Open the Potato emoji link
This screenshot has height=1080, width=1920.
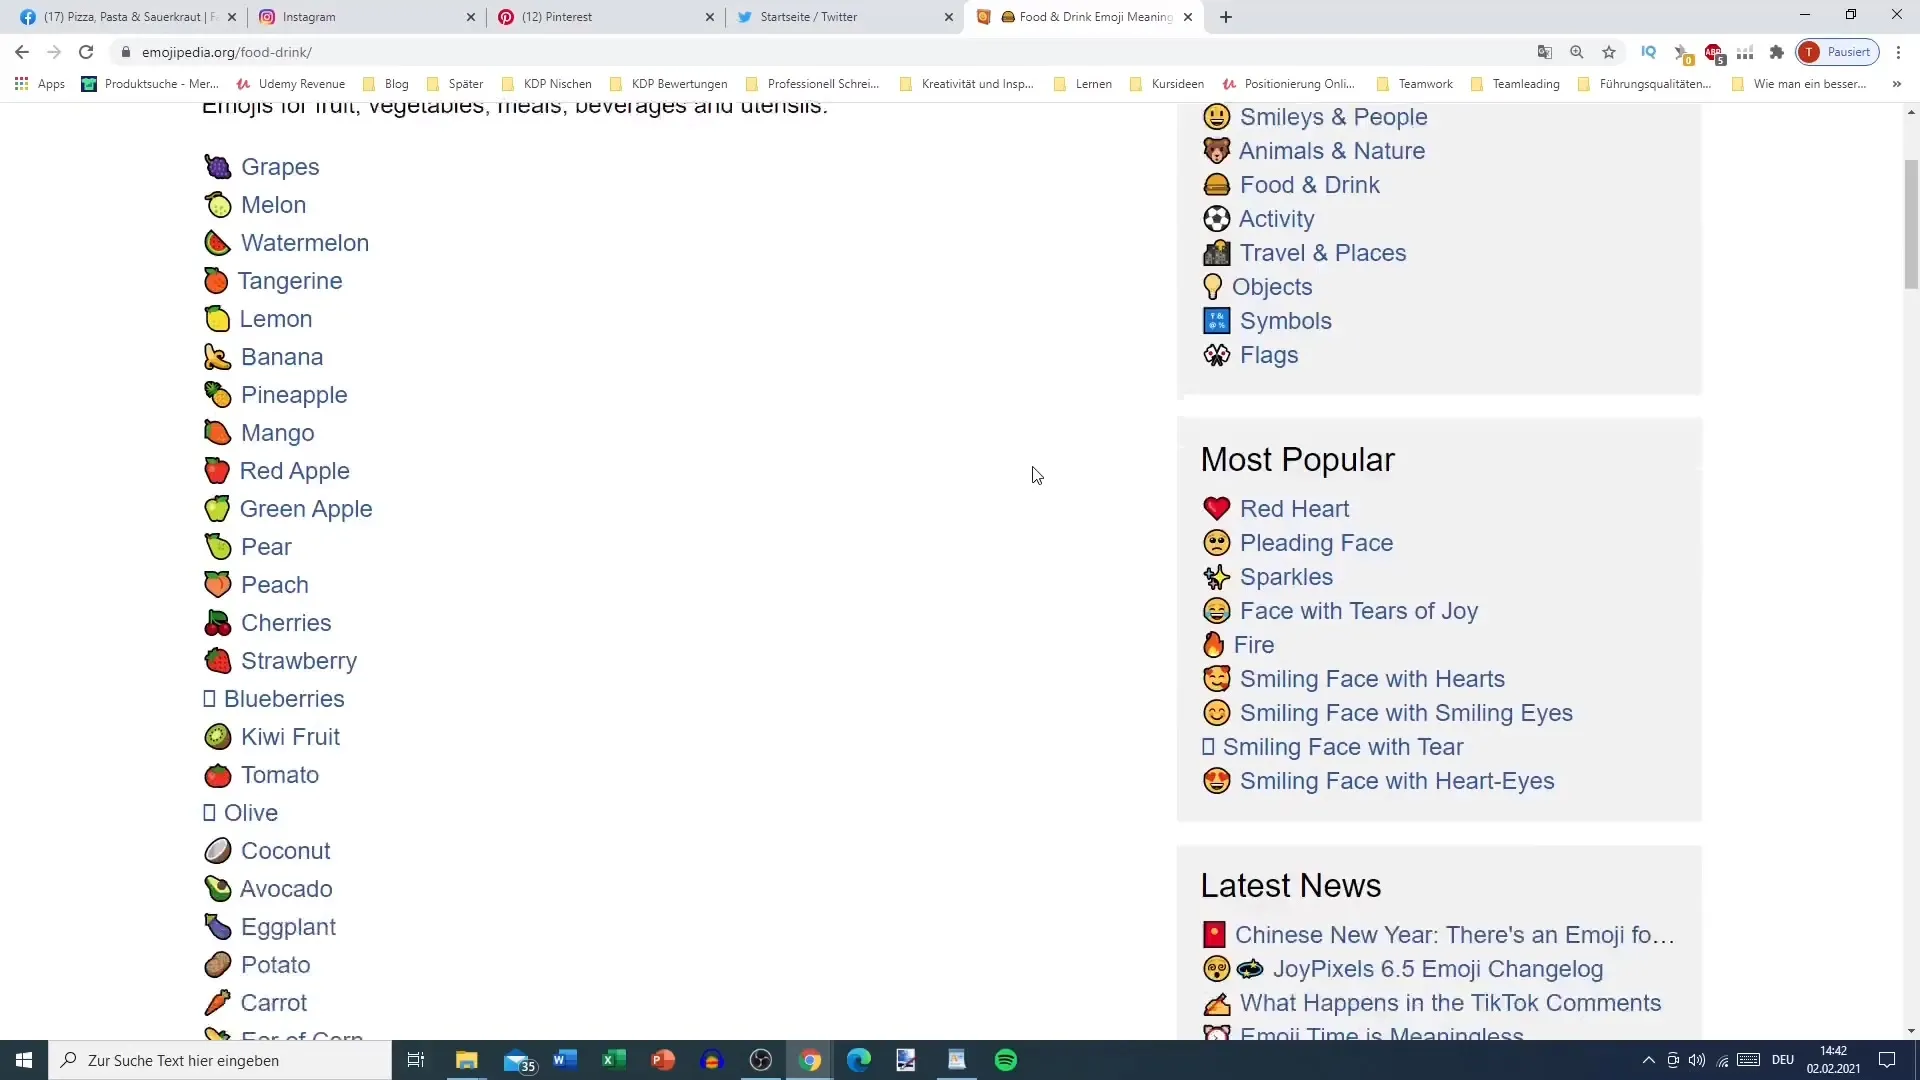(276, 965)
